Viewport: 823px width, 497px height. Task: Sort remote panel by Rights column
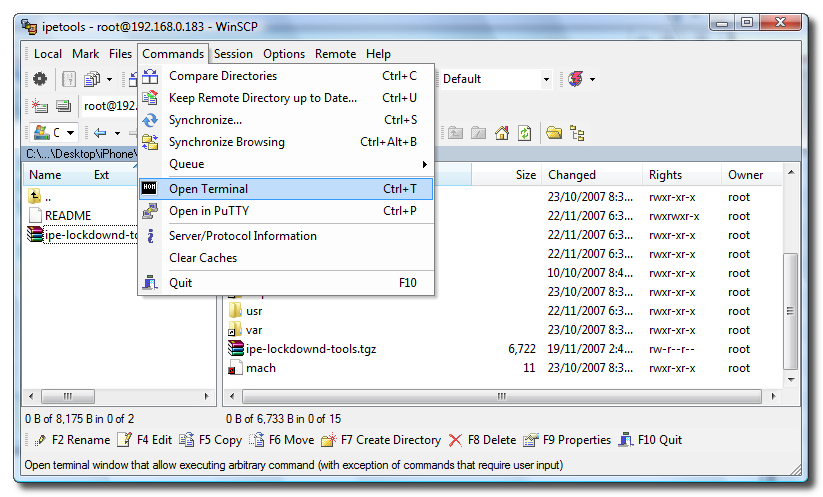click(x=682, y=175)
